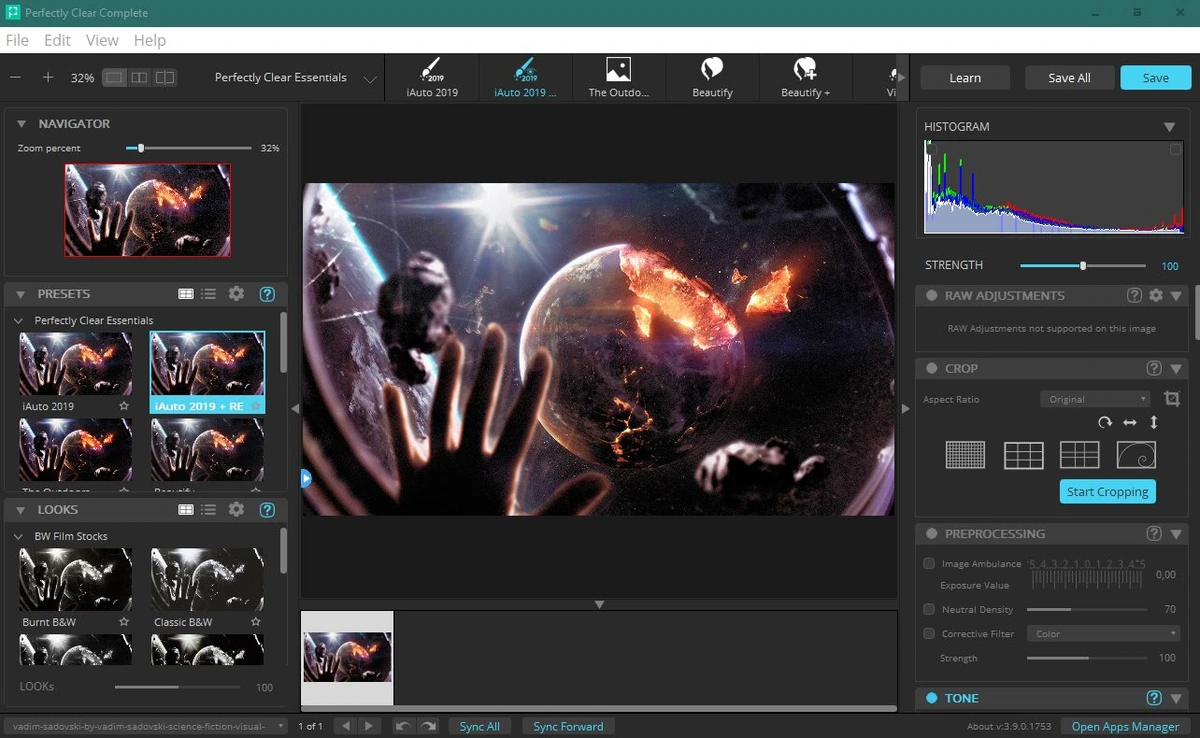
Task: Toggle the Preprocessing section on/off dot
Action: point(931,534)
